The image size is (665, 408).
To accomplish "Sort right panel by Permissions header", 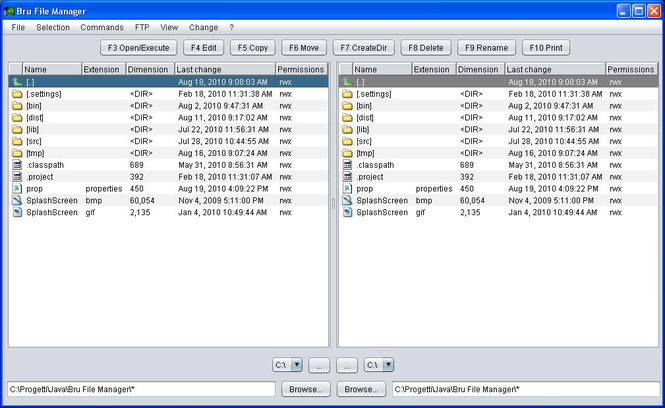I will (631, 70).
